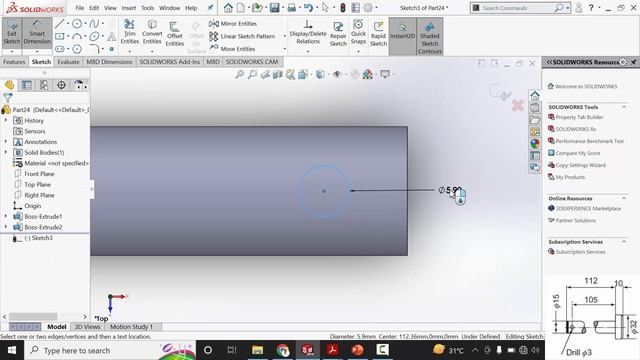Open Performance Benchmark Test link
This screenshot has height=360, width=640.
click(589, 141)
